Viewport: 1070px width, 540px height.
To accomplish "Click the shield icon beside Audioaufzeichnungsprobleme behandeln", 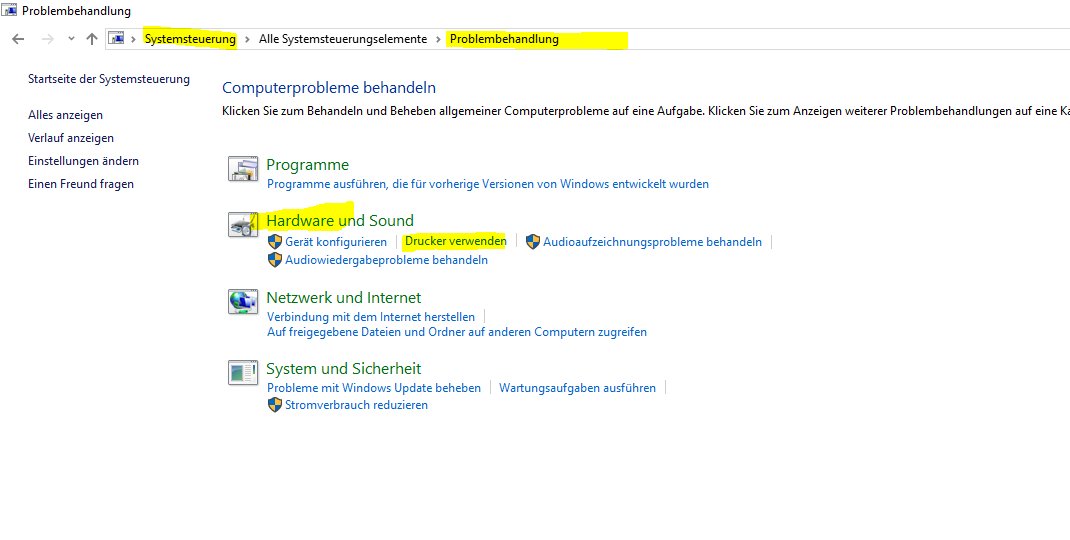I will click(x=533, y=242).
